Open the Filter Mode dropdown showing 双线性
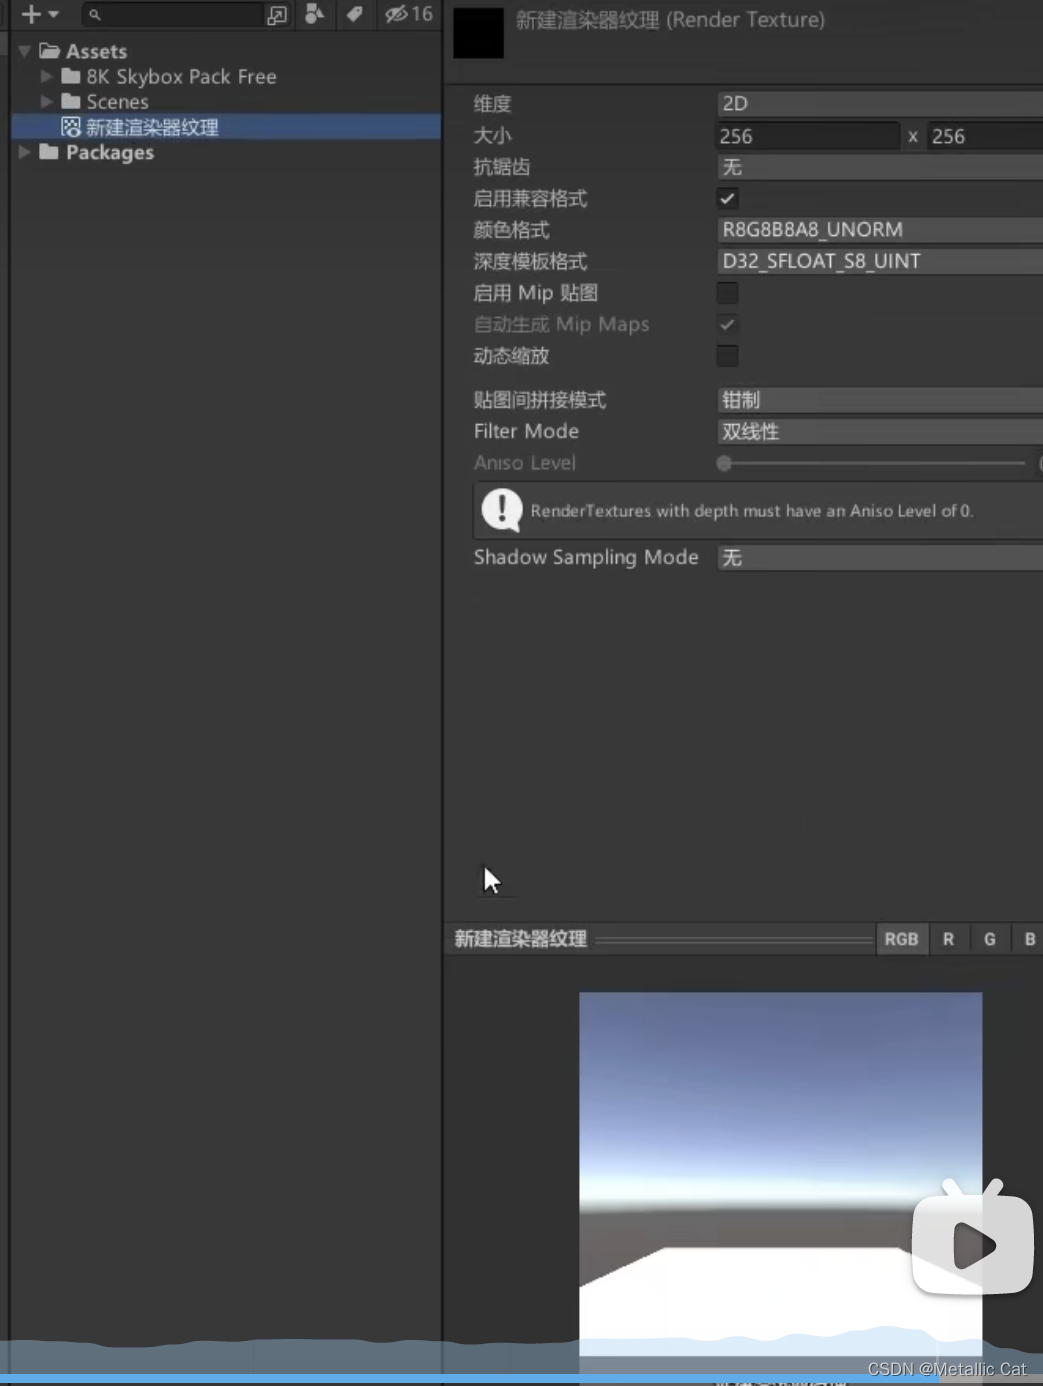The width and height of the screenshot is (1043, 1386). (x=880, y=431)
